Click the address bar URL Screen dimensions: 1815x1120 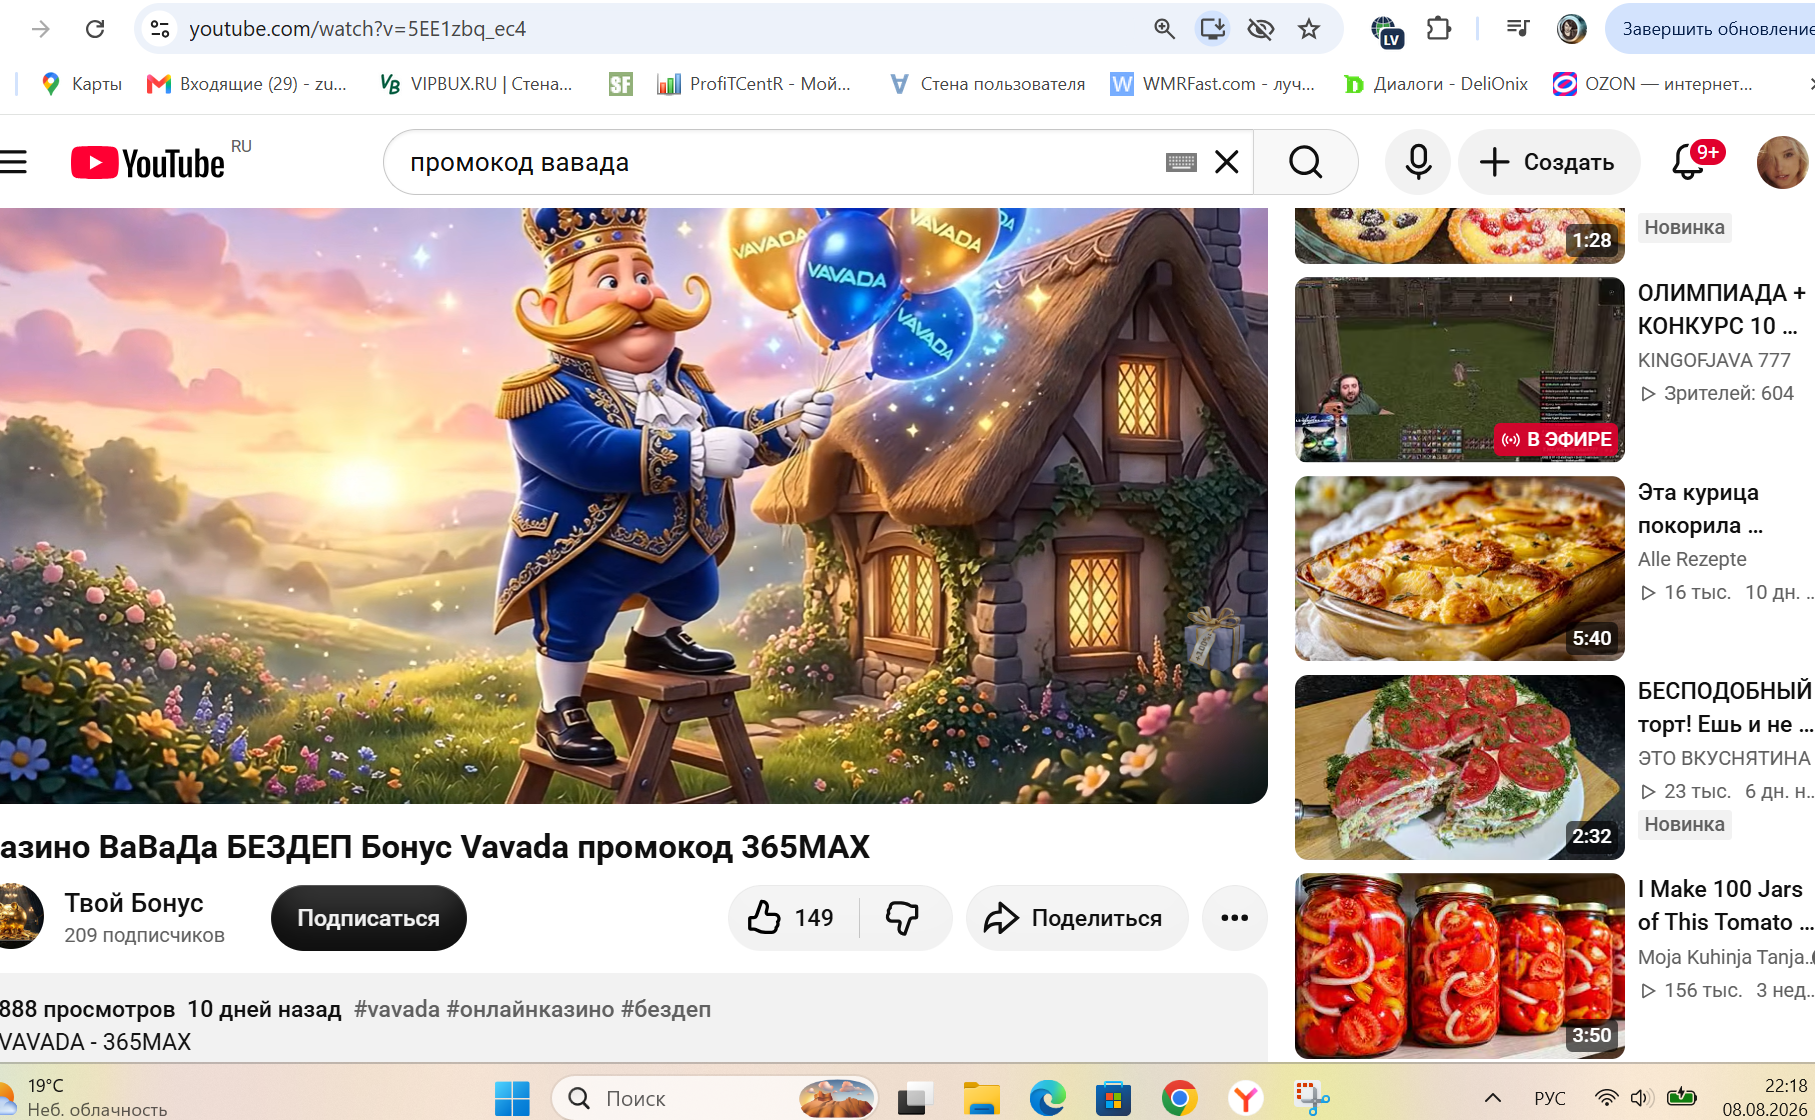357,29
